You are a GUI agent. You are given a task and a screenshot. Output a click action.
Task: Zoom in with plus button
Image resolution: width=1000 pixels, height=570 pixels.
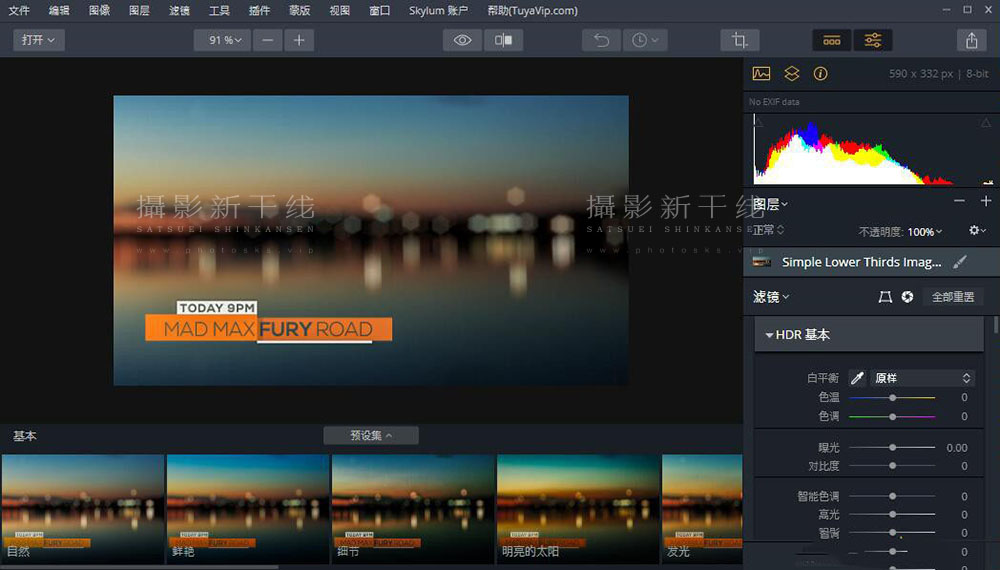299,40
